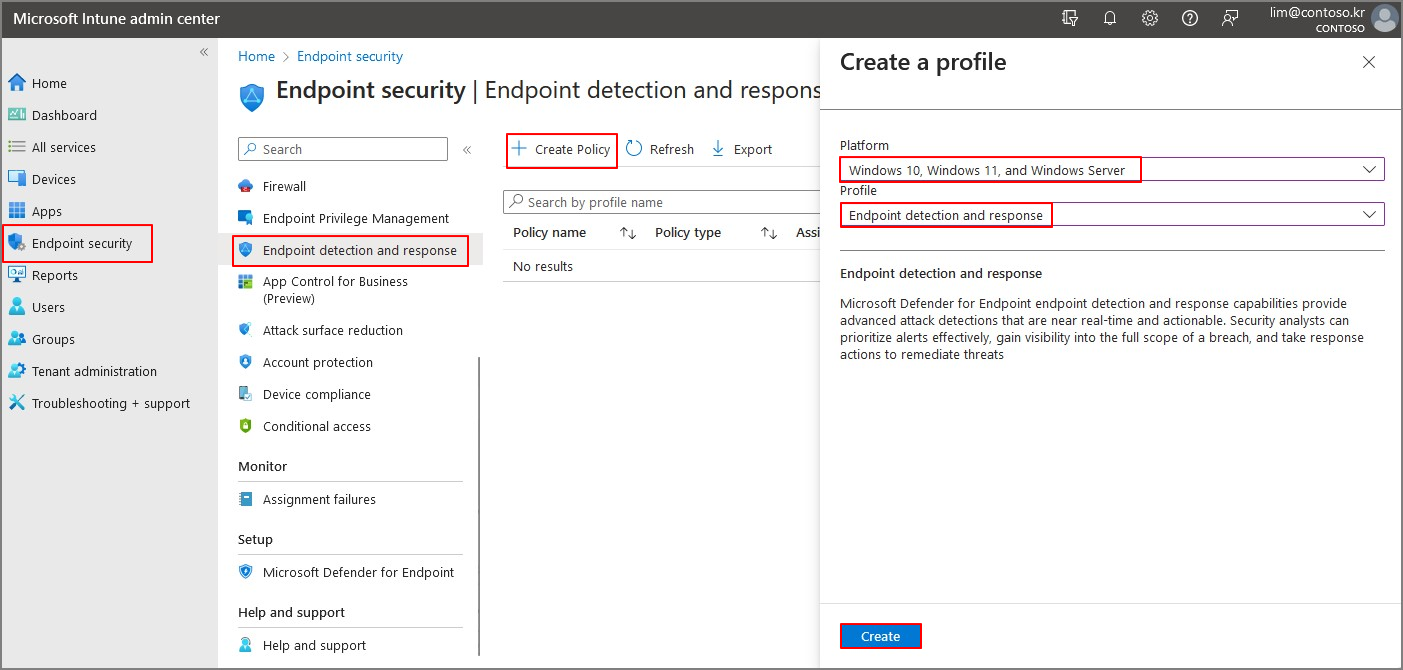The image size is (1403, 670).
Task: Click the Endpoint security breadcrumb link
Action: (x=350, y=57)
